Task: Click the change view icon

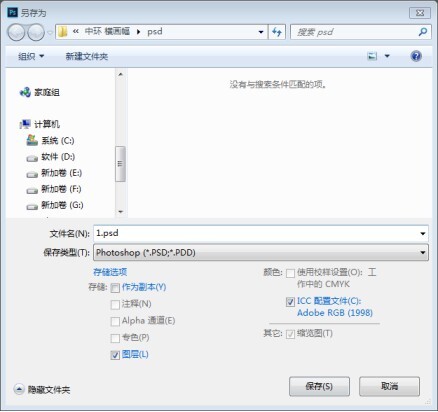Action: pyautogui.click(x=372, y=56)
